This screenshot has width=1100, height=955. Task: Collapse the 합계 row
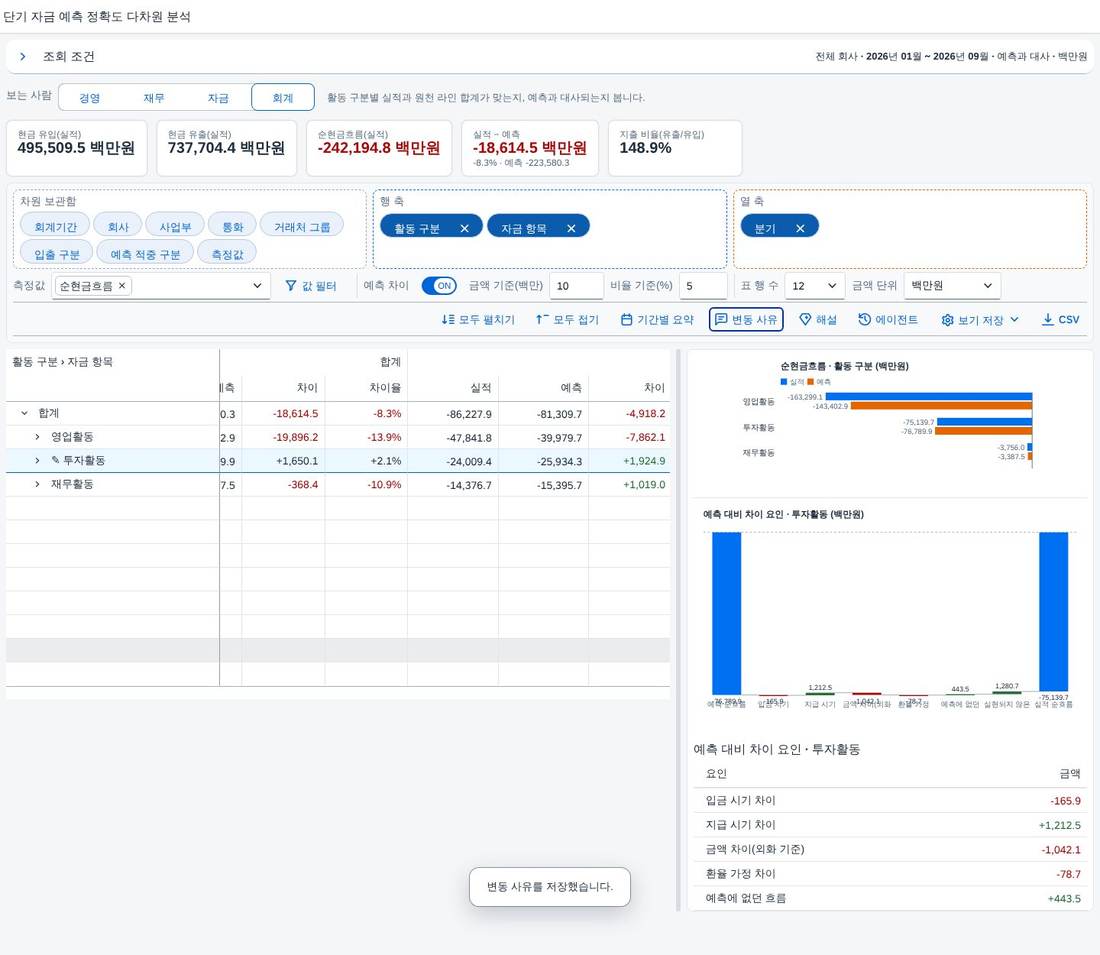coord(25,413)
